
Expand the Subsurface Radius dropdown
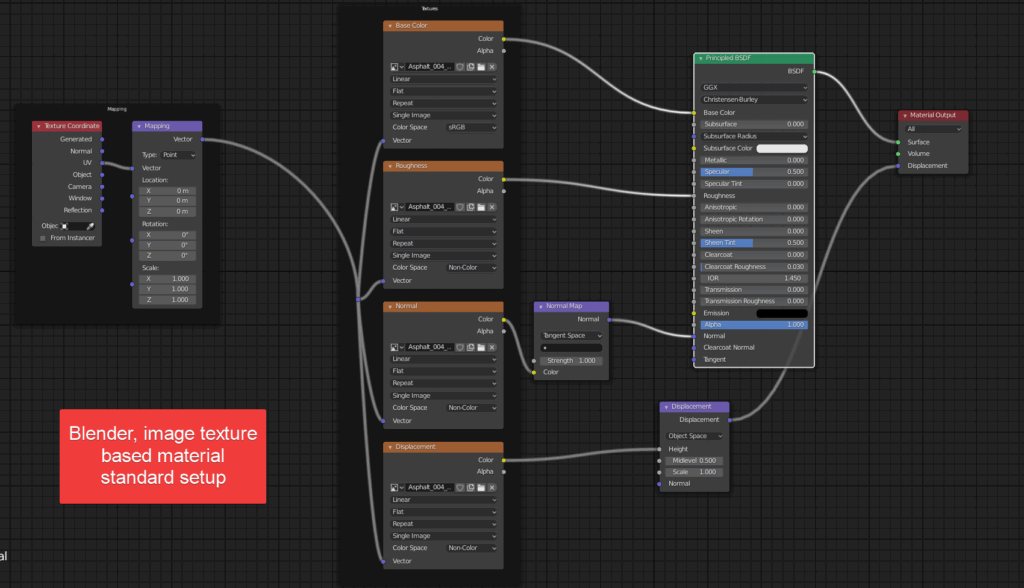pos(754,137)
